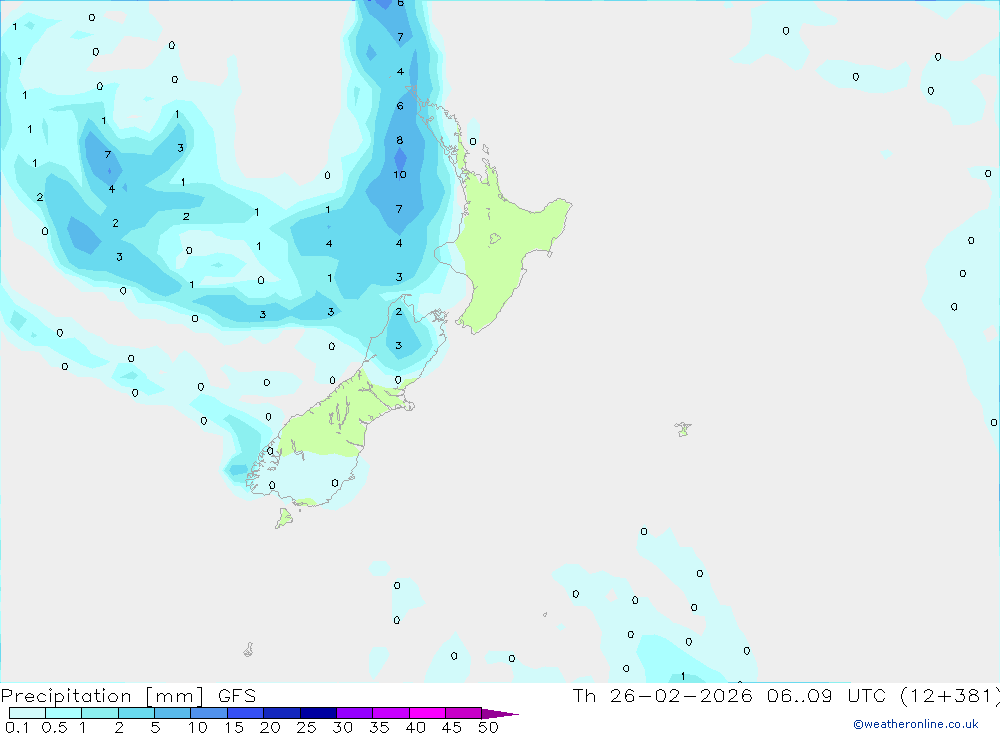This screenshot has height=733, width=1000.
Task: Click the '0.5' legend label
Action: tap(54, 727)
